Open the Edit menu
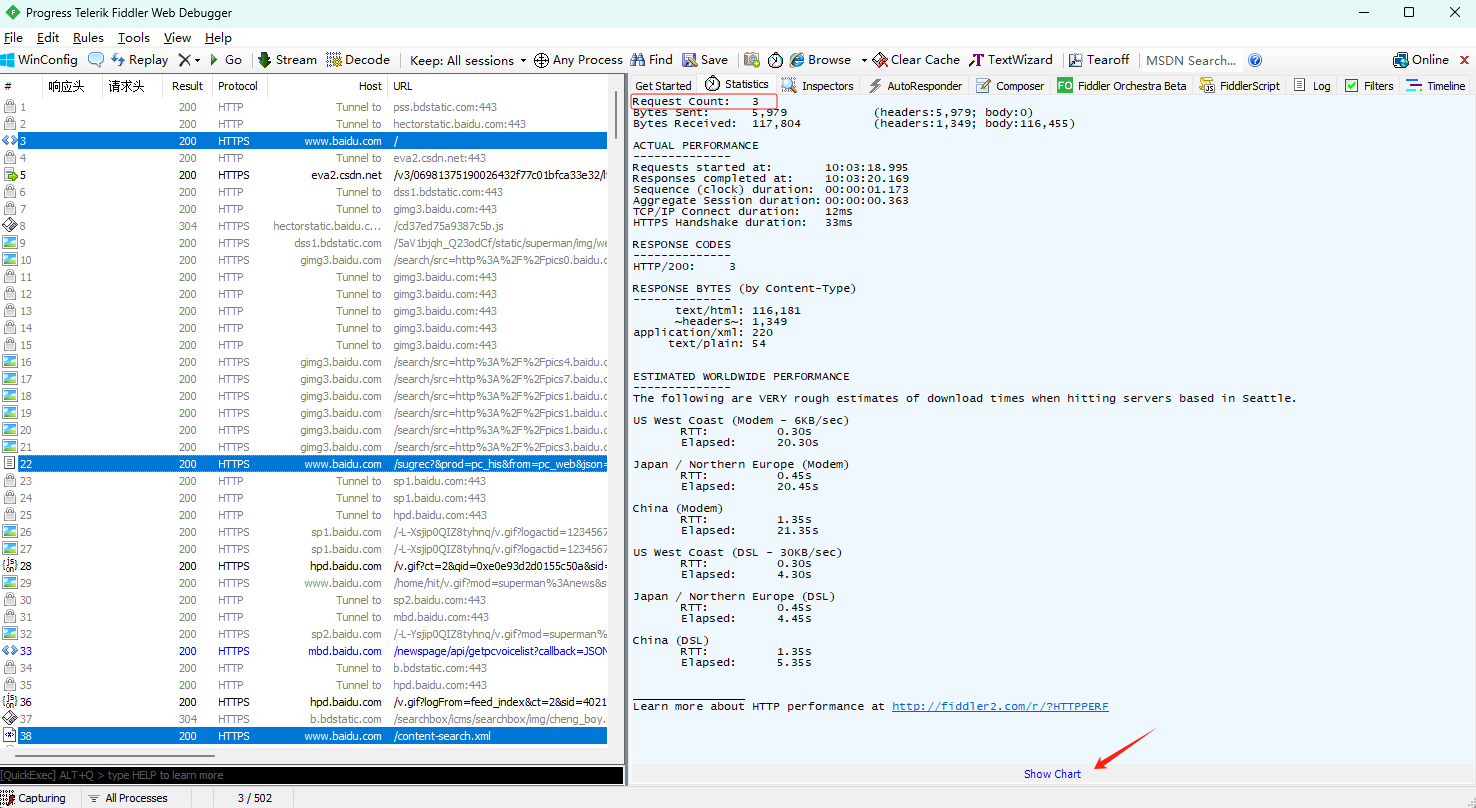Screen dimensions: 1476x808 48,37
